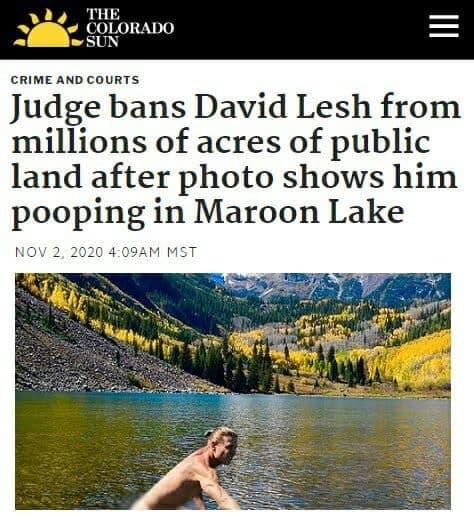
Task: Open the hamburger menu icon
Action: point(444,26)
